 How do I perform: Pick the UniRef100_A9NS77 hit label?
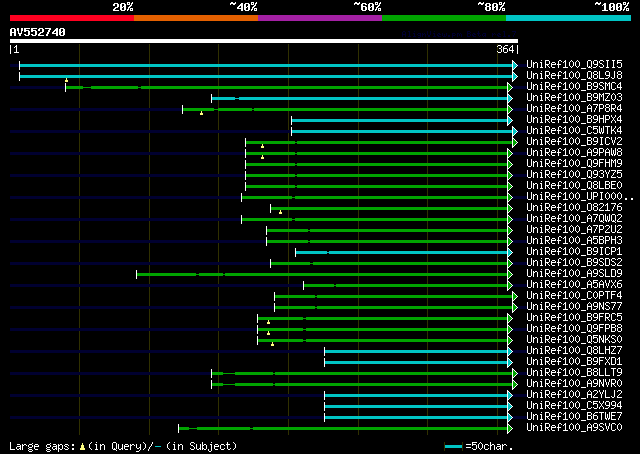pyautogui.click(x=574, y=307)
